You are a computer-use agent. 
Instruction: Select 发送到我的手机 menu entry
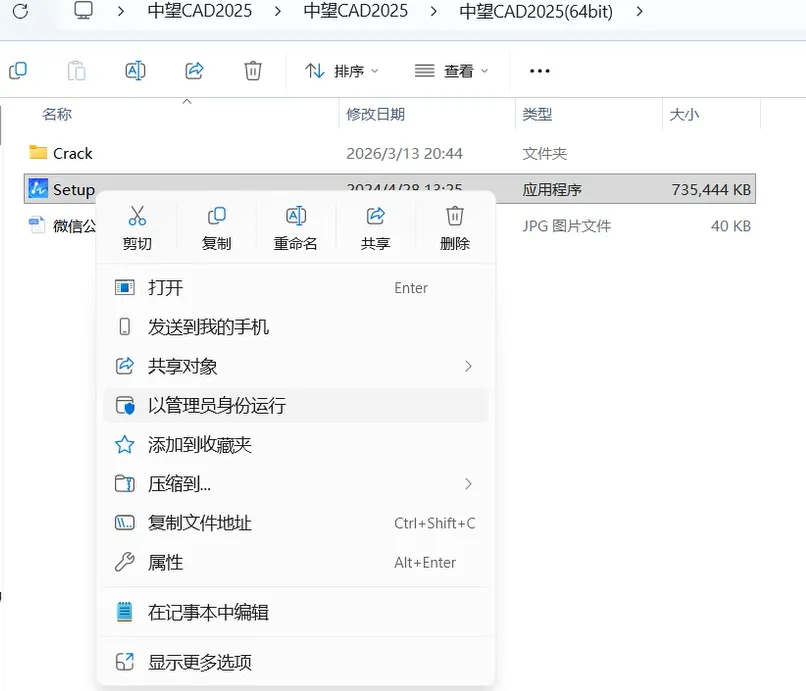pyautogui.click(x=296, y=326)
